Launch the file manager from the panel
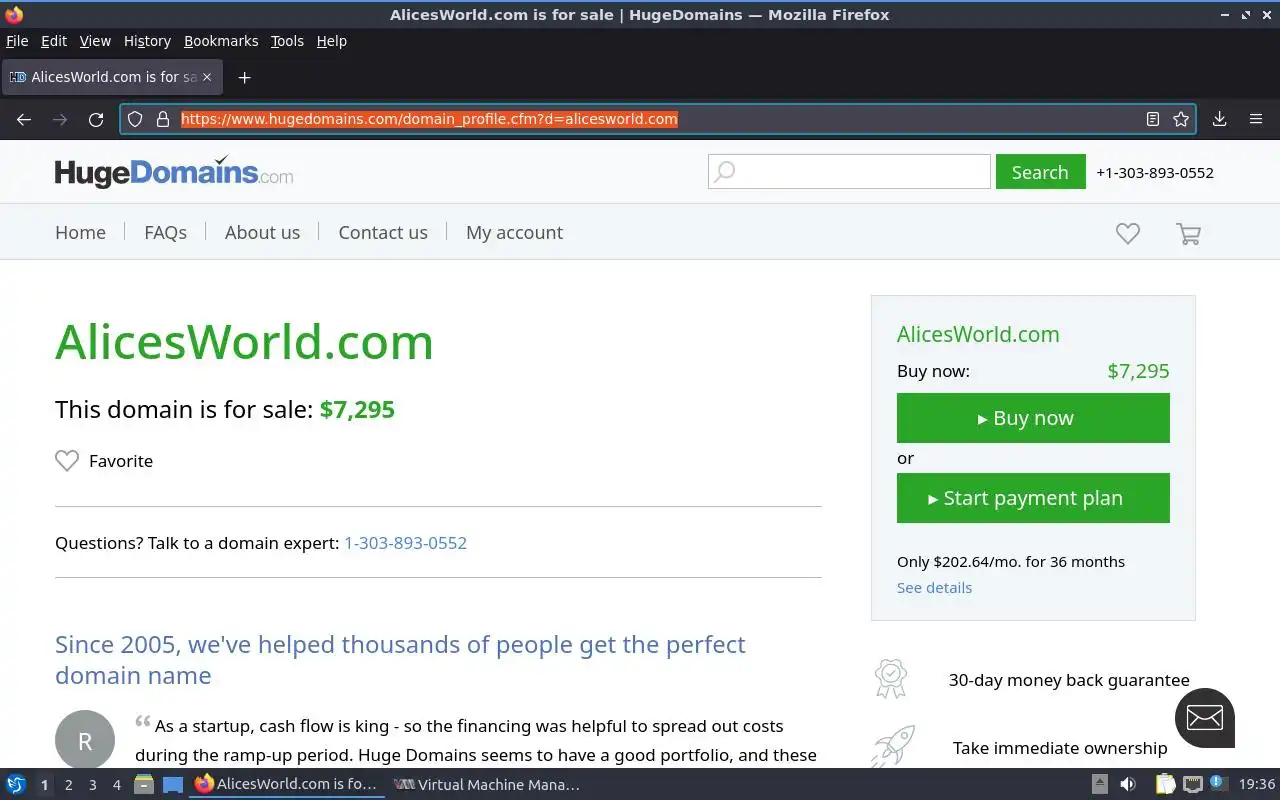Image resolution: width=1280 pixels, height=800 pixels. point(144,785)
